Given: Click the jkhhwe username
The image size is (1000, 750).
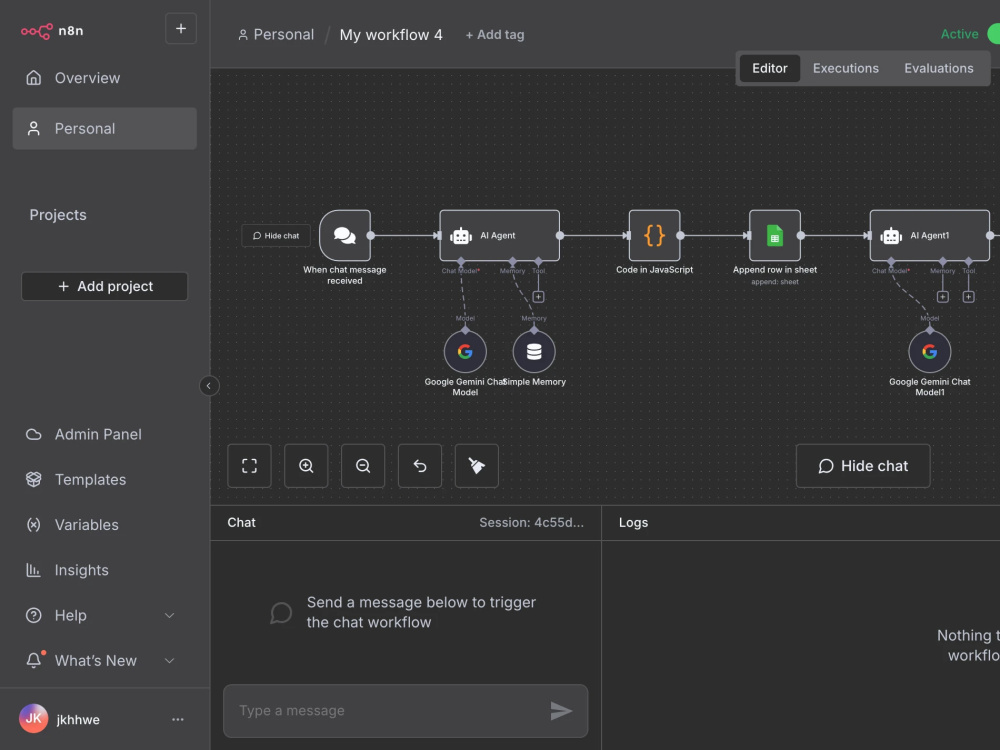Looking at the screenshot, I should (78, 719).
